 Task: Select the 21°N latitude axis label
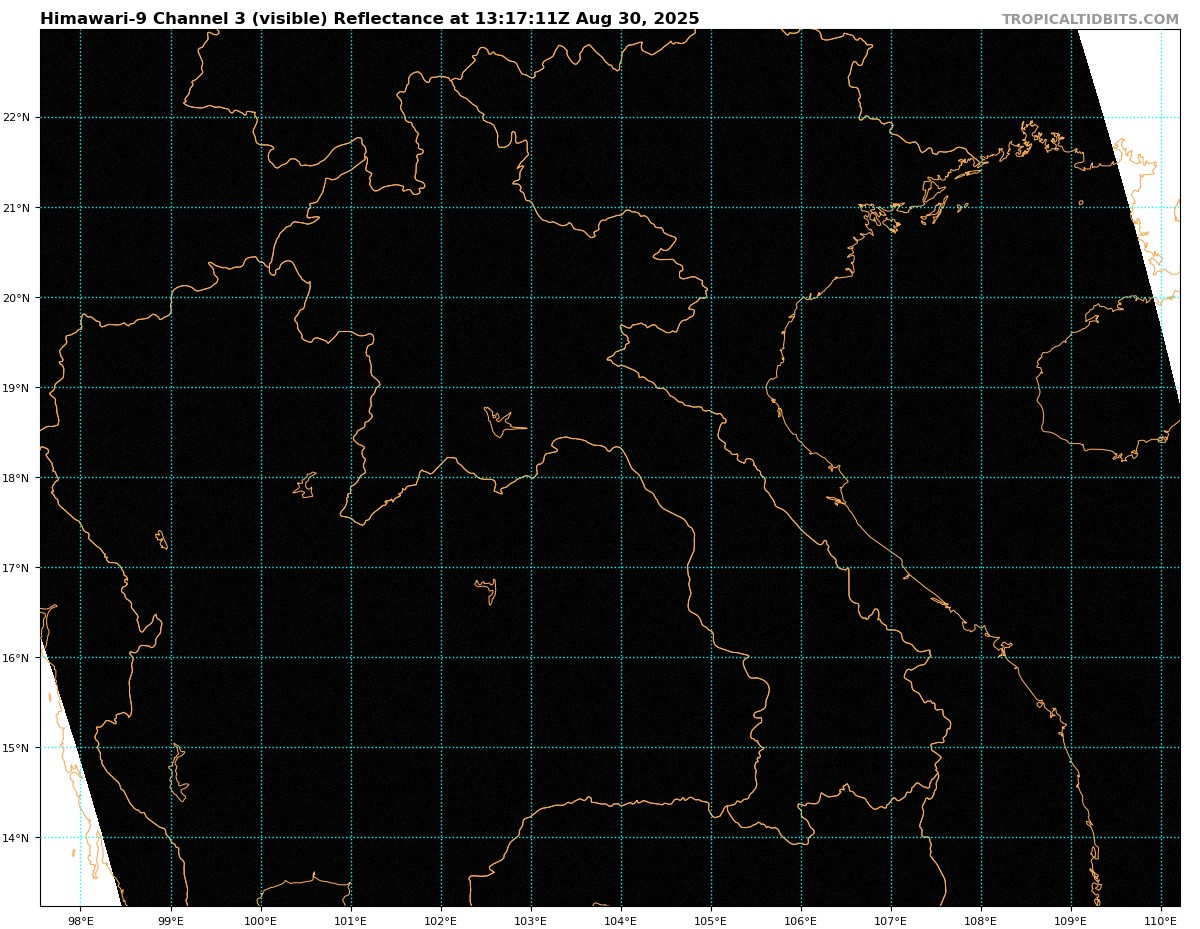(17, 208)
